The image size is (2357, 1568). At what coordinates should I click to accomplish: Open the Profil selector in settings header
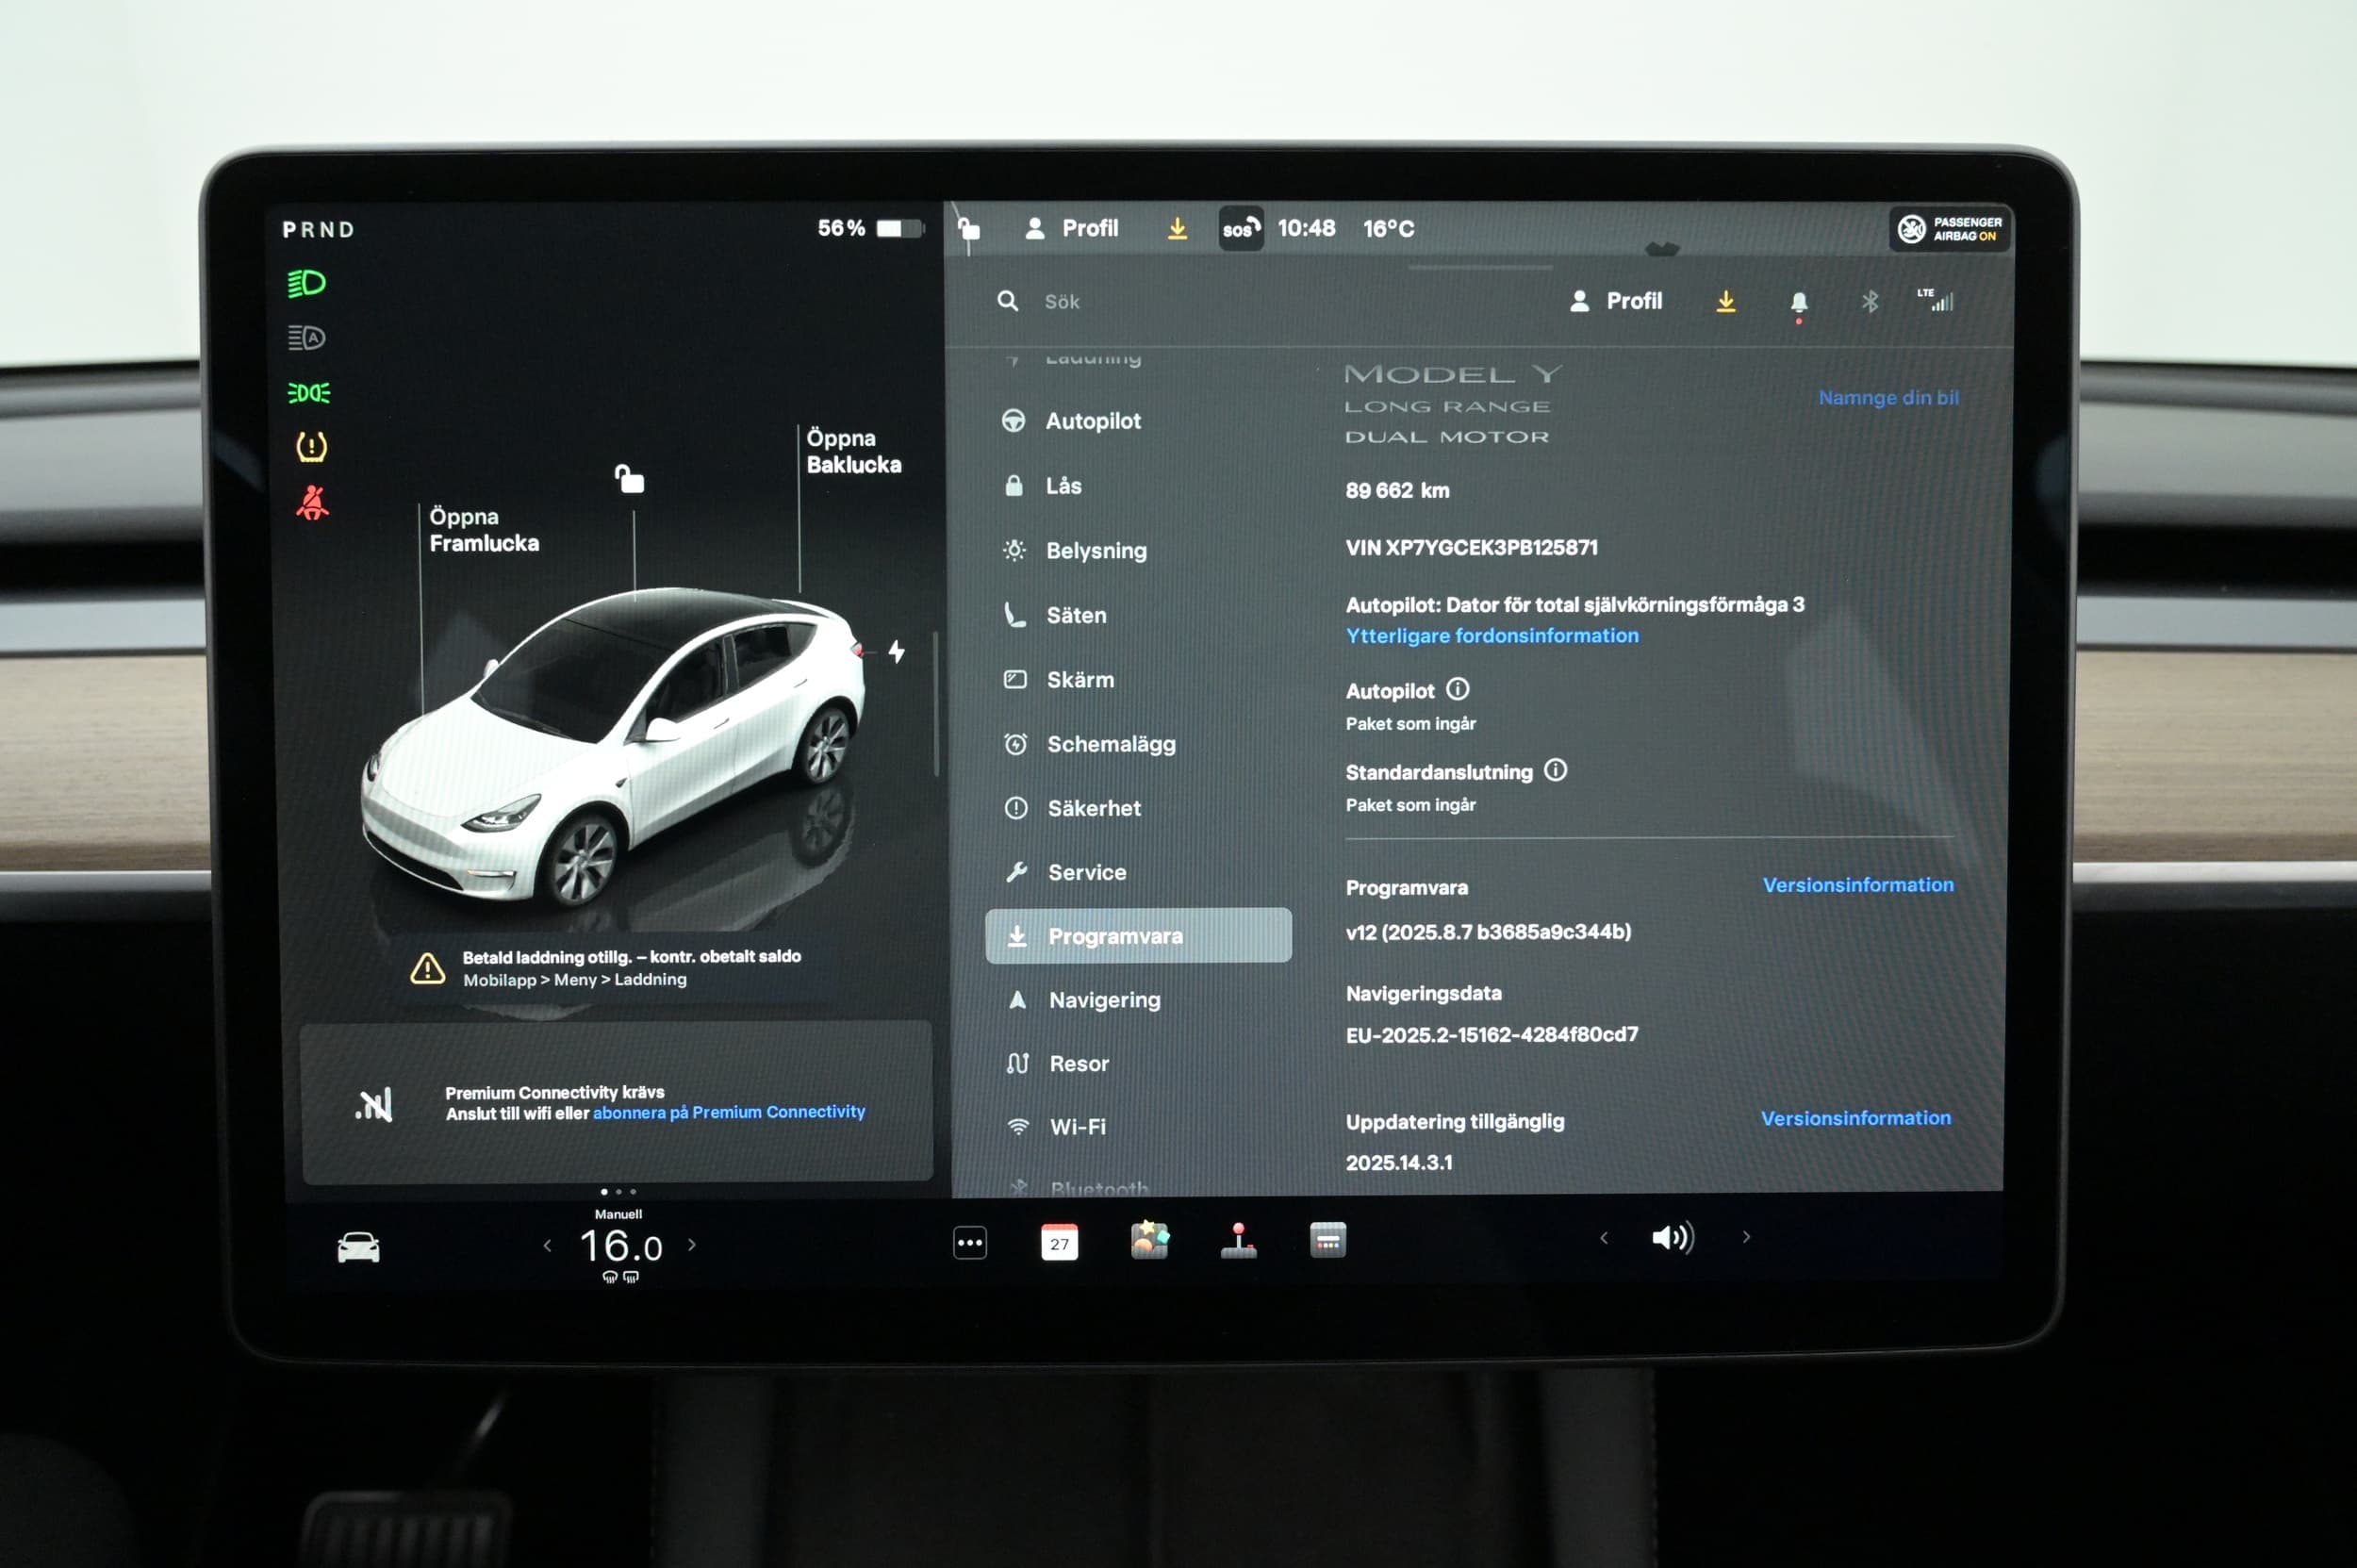click(1615, 301)
